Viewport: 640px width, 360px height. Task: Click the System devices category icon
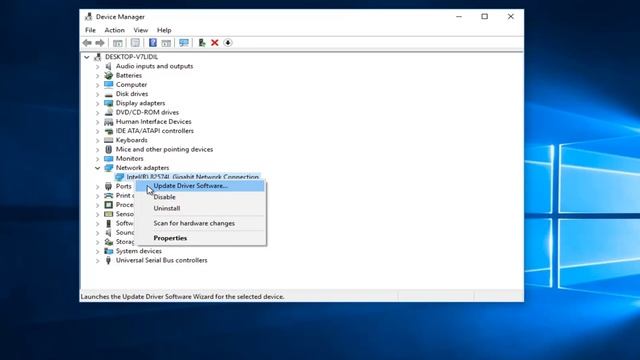coord(108,251)
